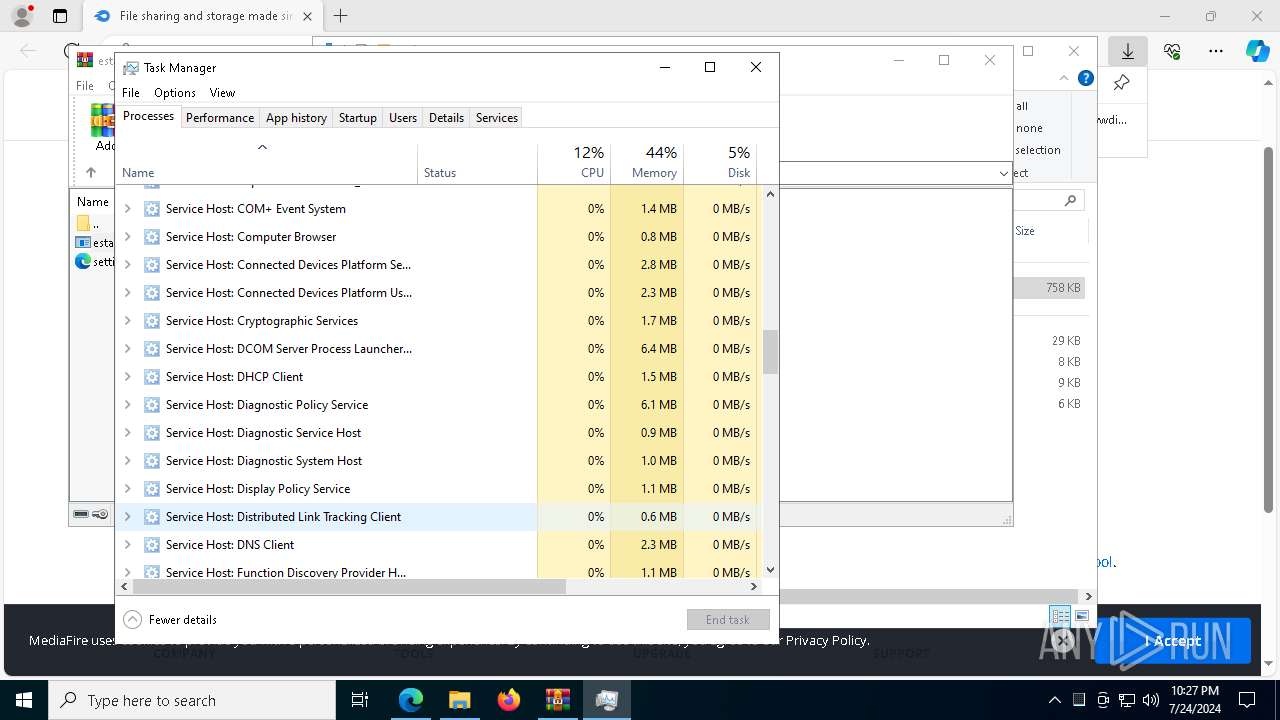This screenshot has height=720, width=1280.
Task: Click Task Manager icon on the taskbar
Action: pyautogui.click(x=606, y=700)
